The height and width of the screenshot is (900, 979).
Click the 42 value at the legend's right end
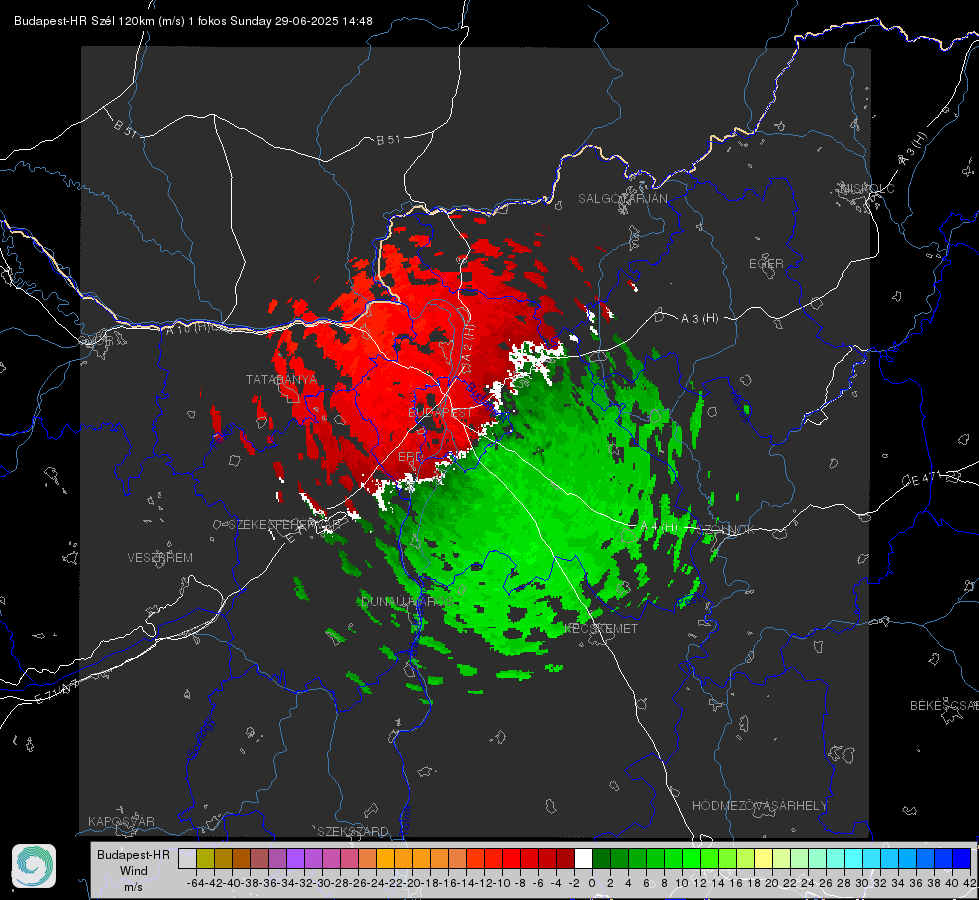pos(970,883)
